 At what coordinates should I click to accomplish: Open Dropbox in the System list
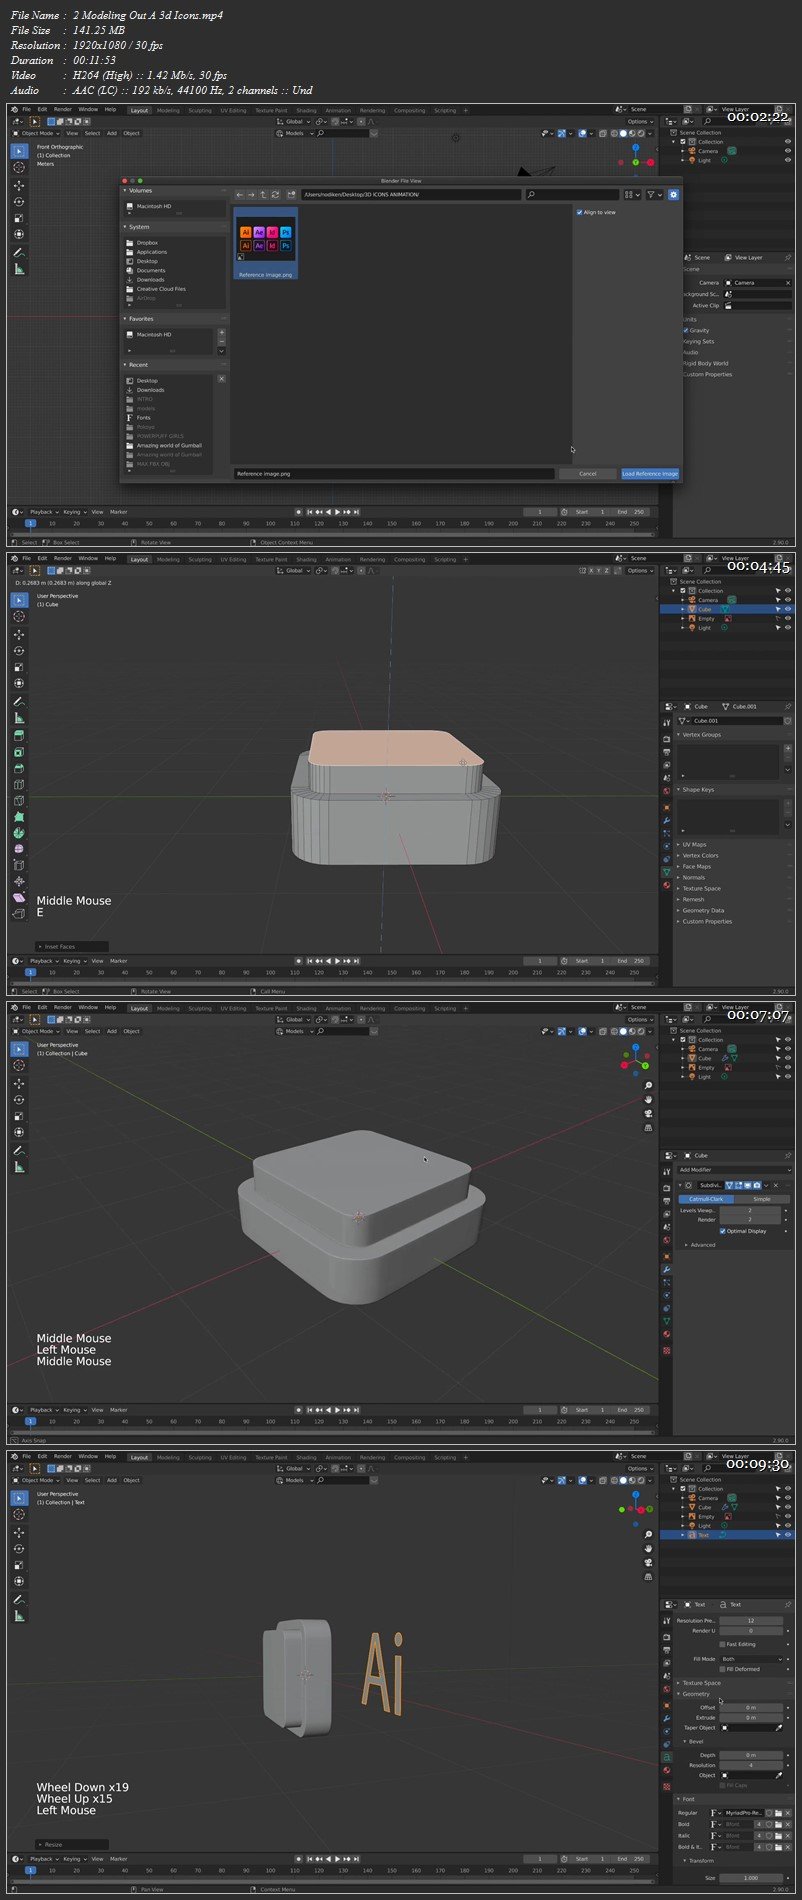pos(147,243)
